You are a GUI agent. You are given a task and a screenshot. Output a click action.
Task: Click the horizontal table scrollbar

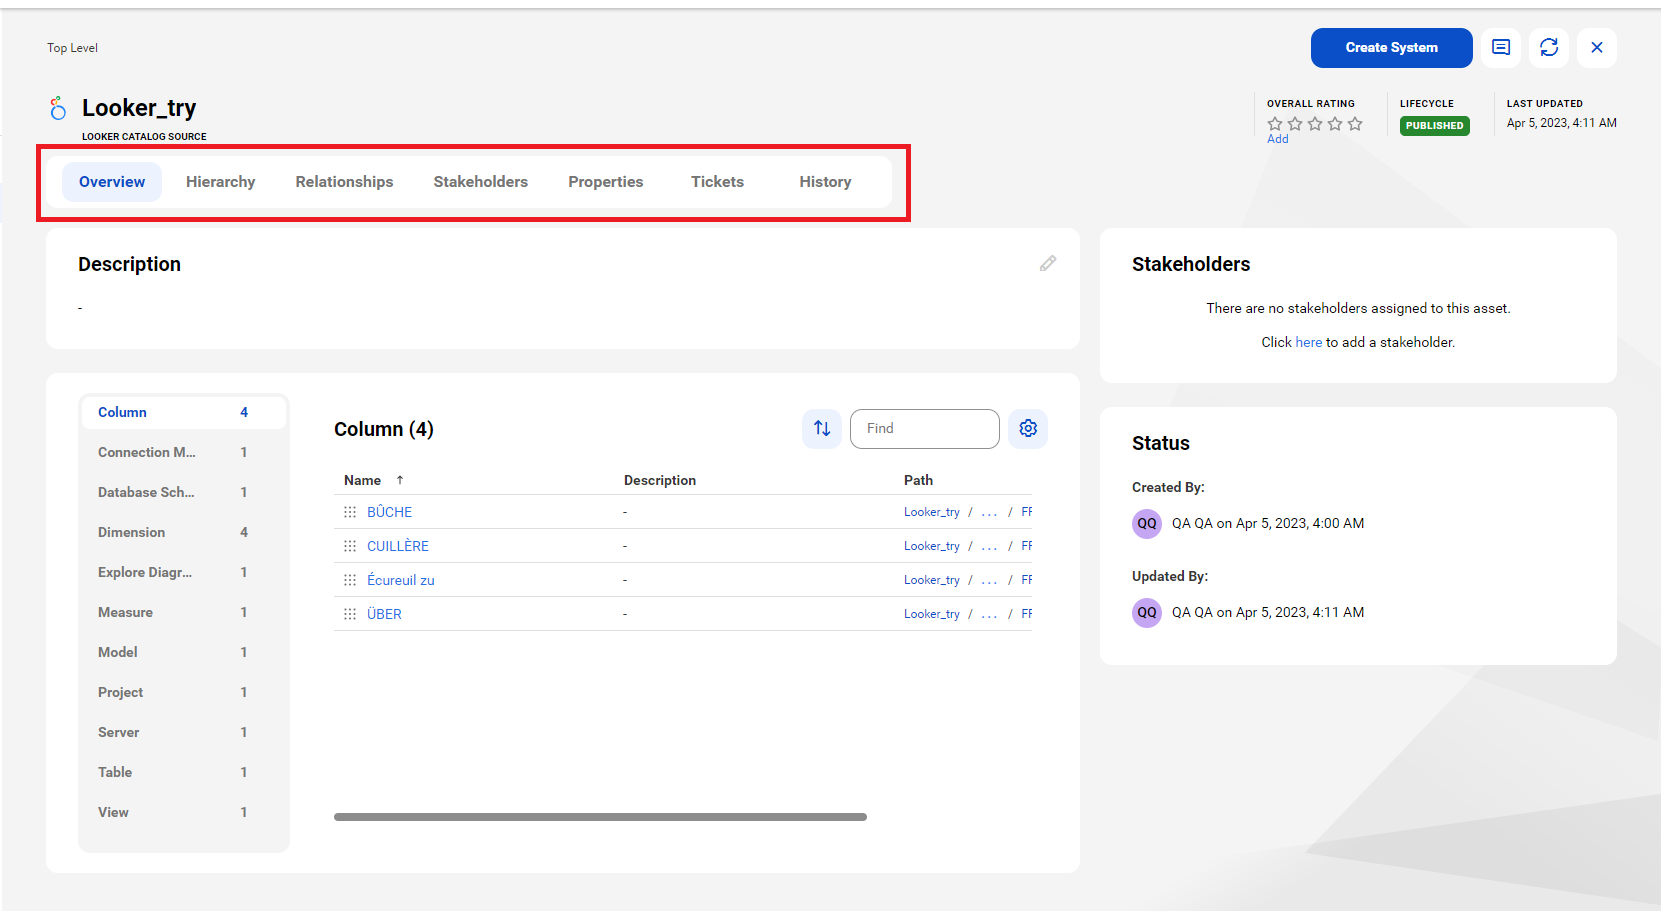(x=600, y=817)
